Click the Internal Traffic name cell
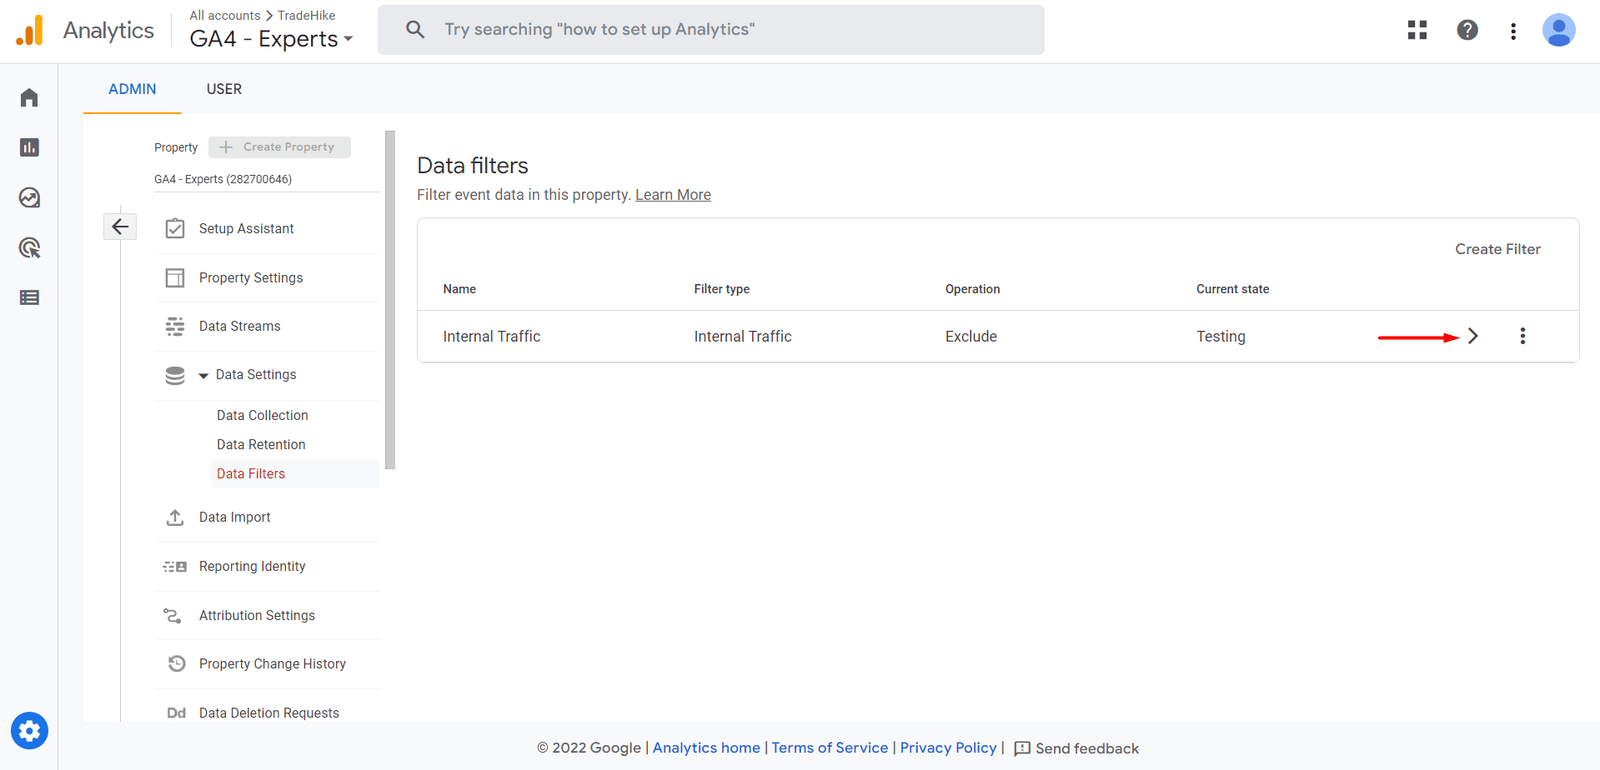 [x=492, y=337]
